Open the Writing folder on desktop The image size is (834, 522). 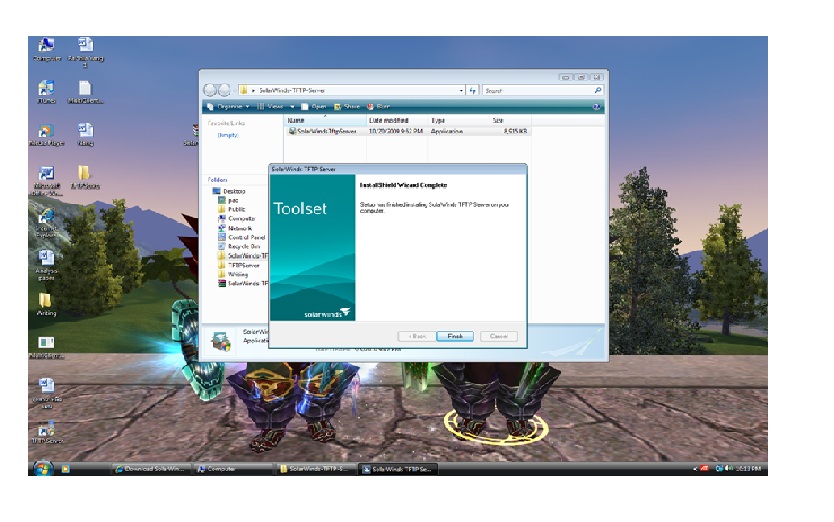click(x=47, y=304)
